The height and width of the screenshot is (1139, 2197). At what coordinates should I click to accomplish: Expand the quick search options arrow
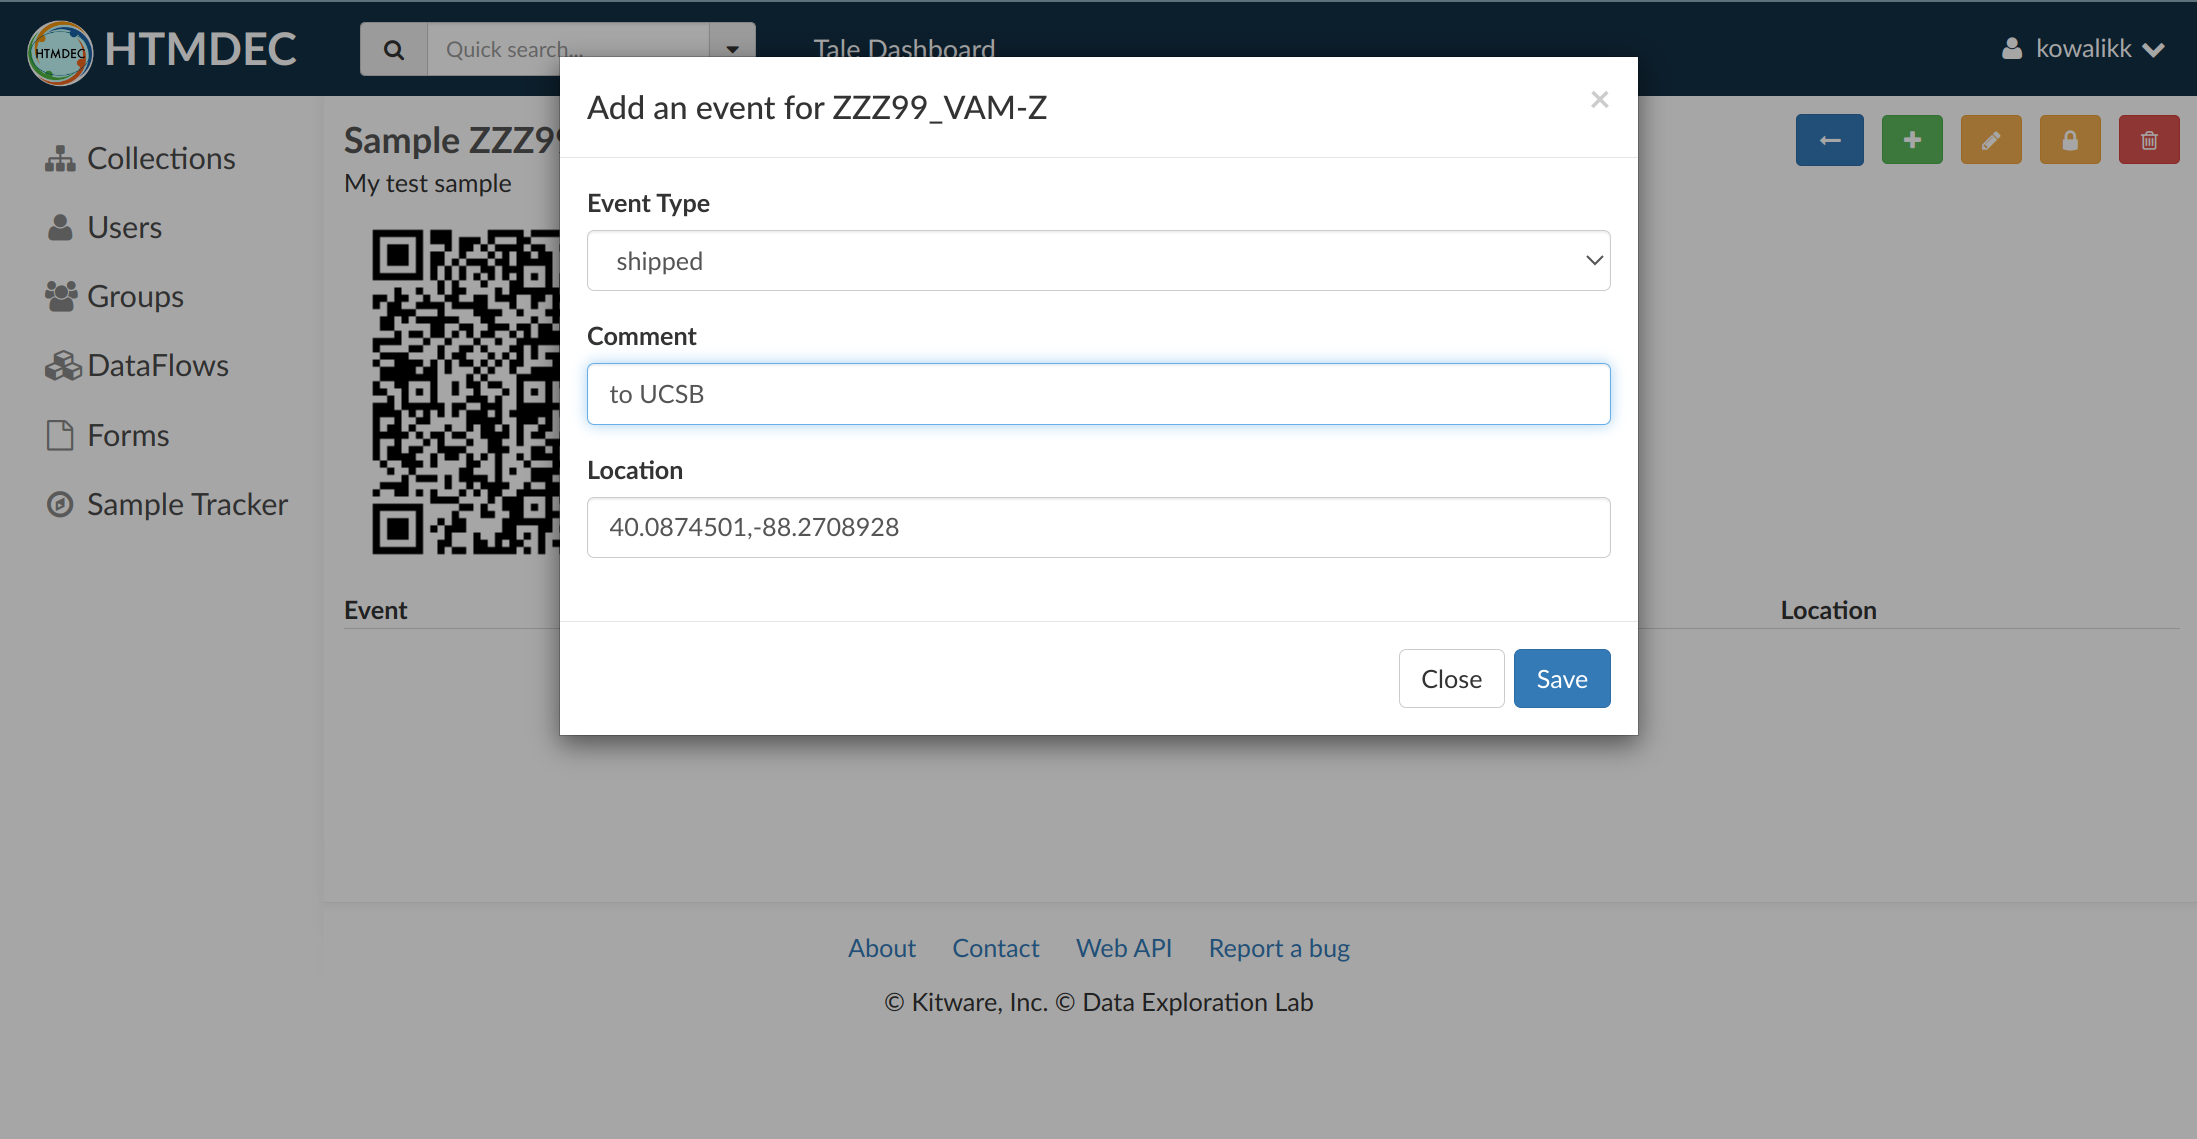(x=733, y=48)
